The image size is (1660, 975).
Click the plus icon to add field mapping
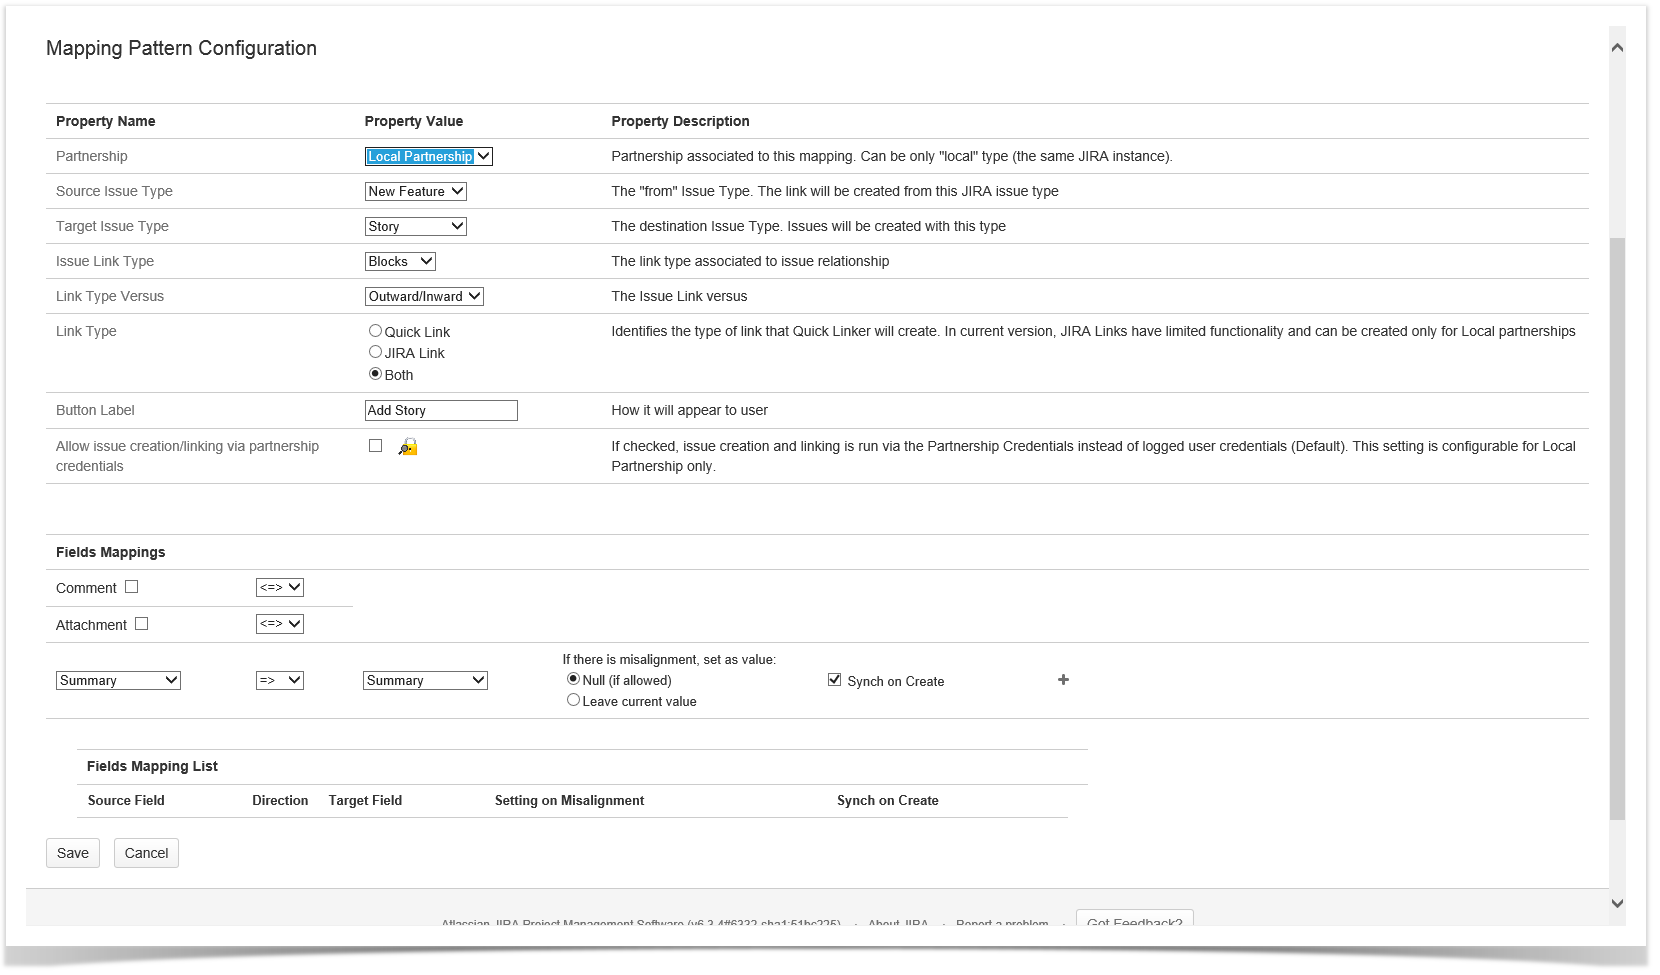[x=1063, y=680]
